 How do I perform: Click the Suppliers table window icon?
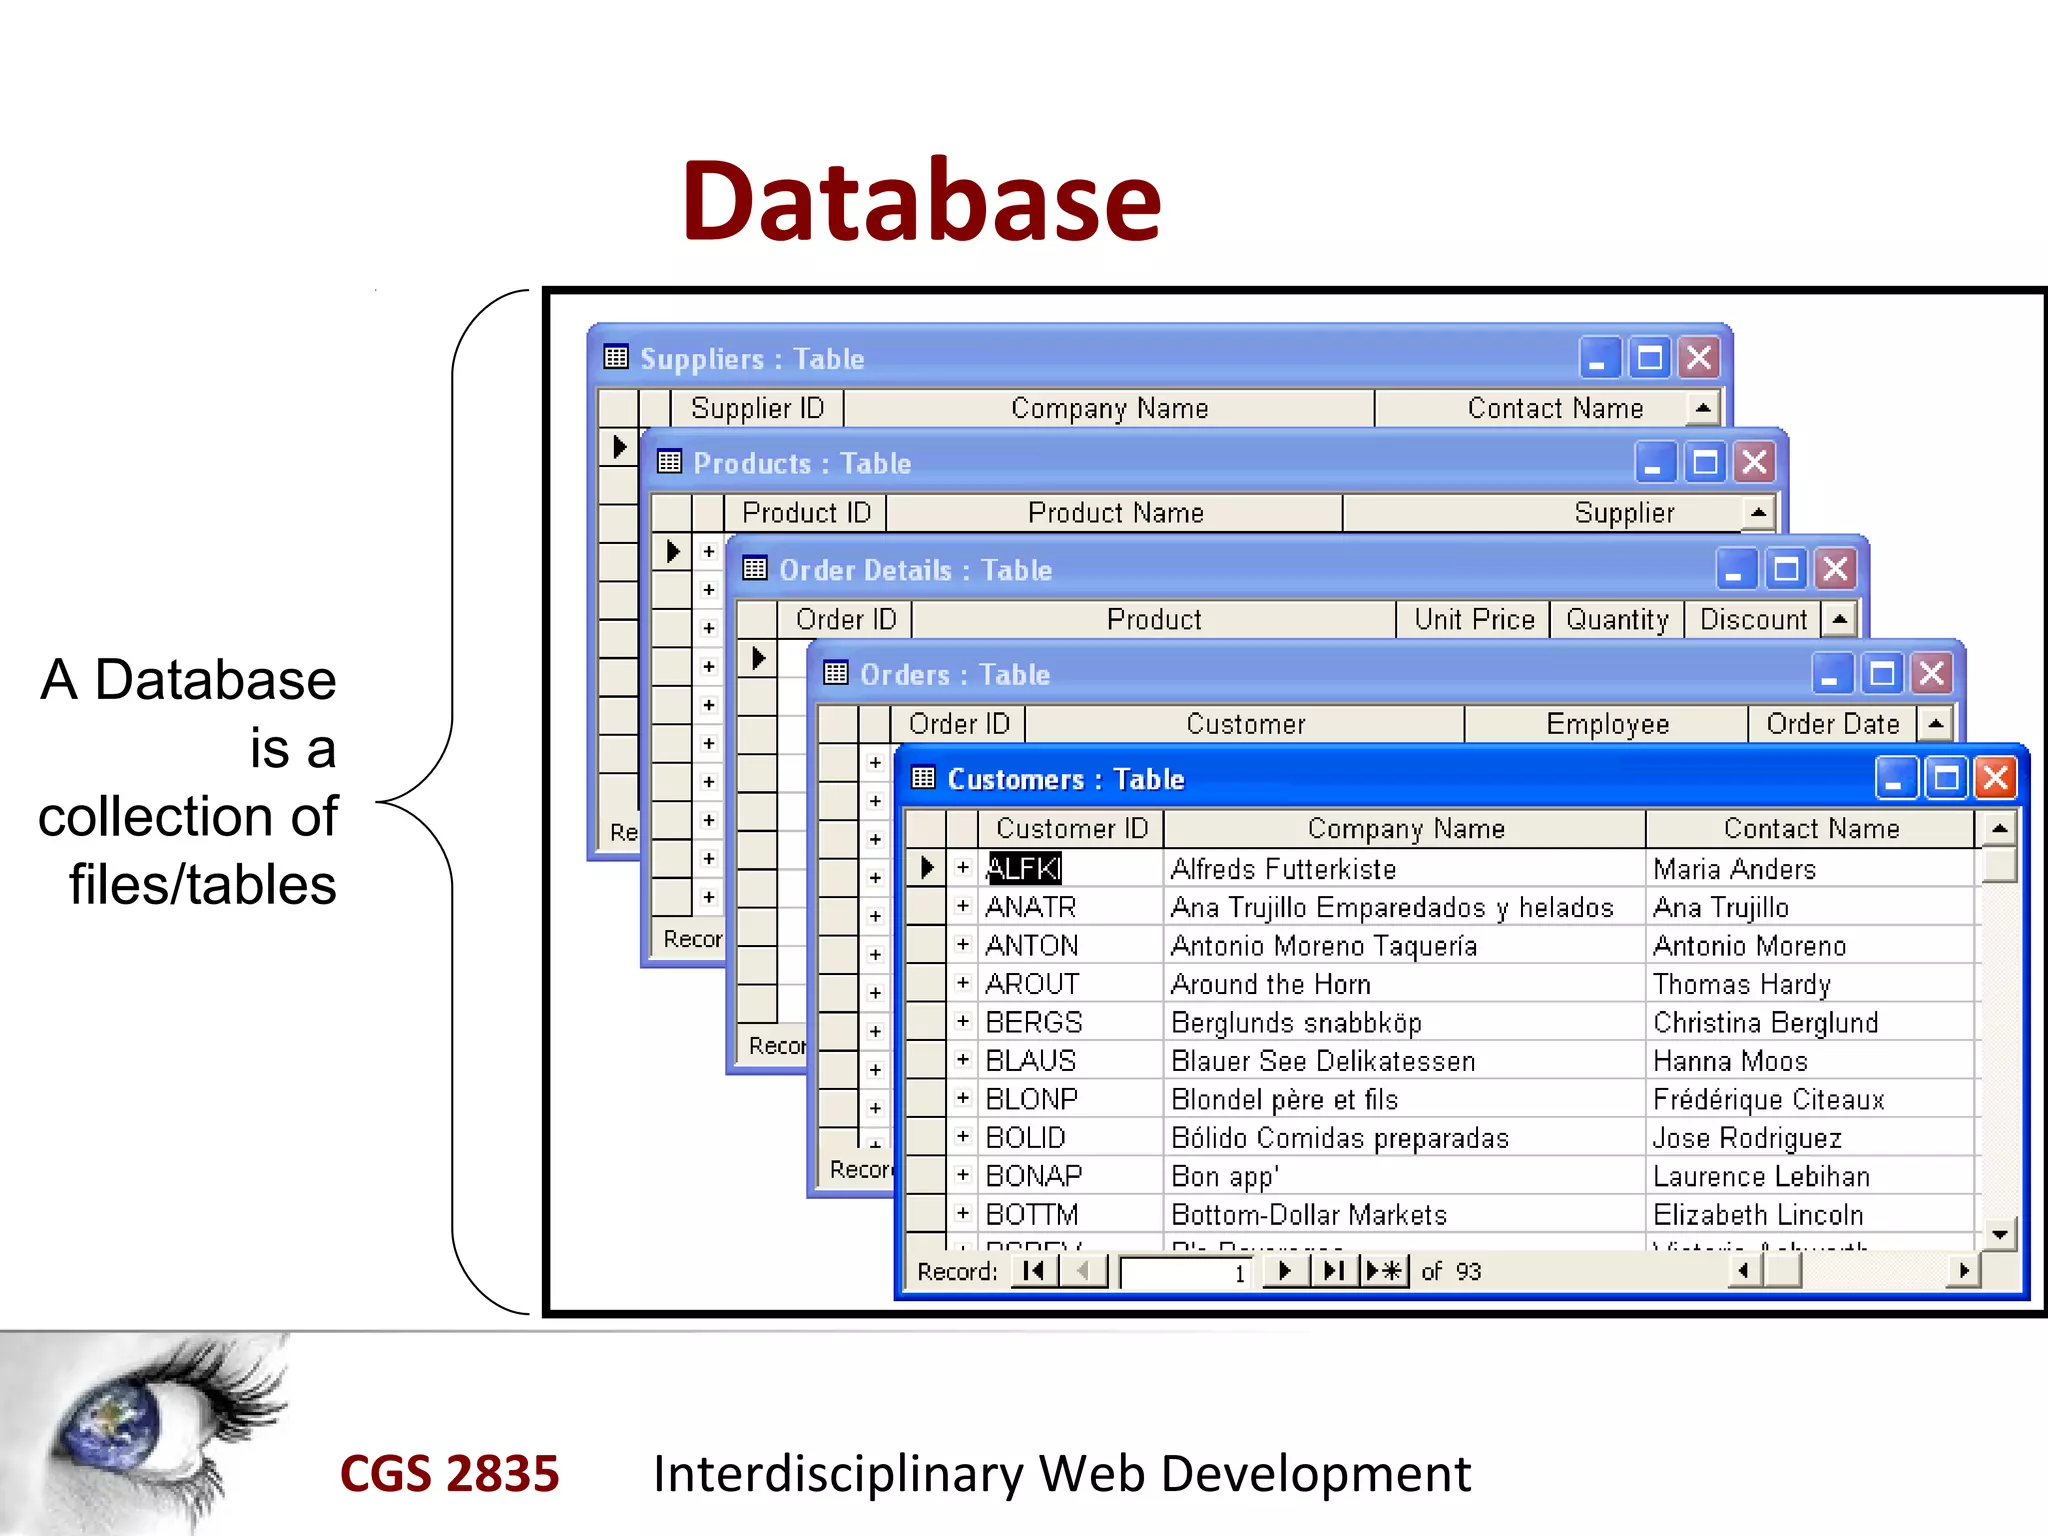click(x=616, y=357)
